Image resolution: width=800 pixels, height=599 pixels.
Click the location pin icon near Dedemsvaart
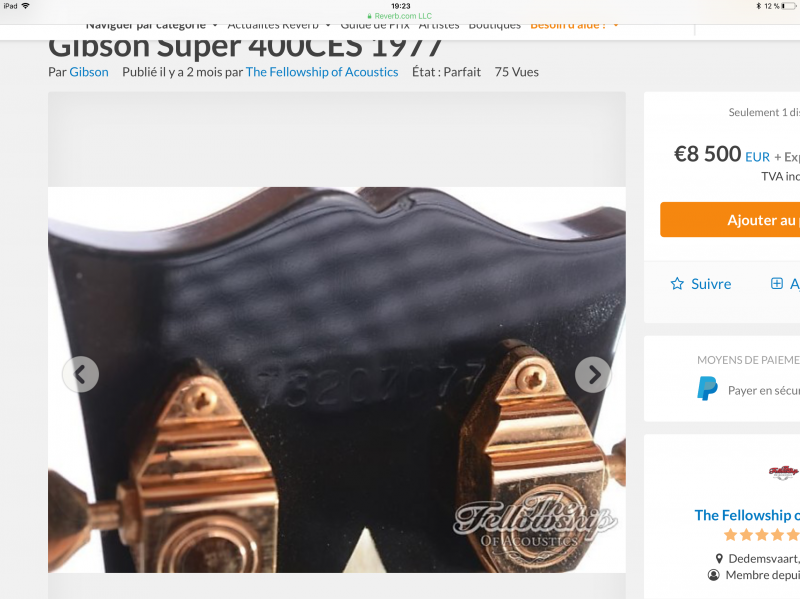pos(719,559)
